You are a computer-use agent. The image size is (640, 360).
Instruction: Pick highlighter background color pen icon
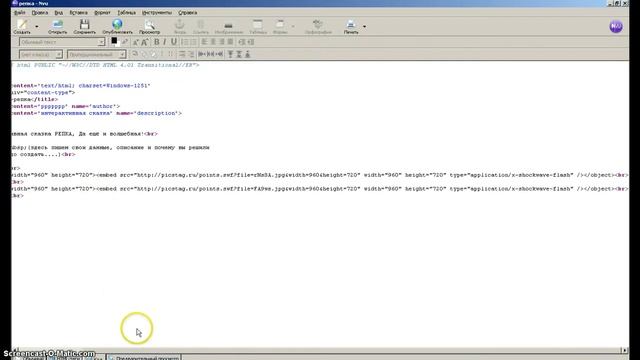click(125, 42)
